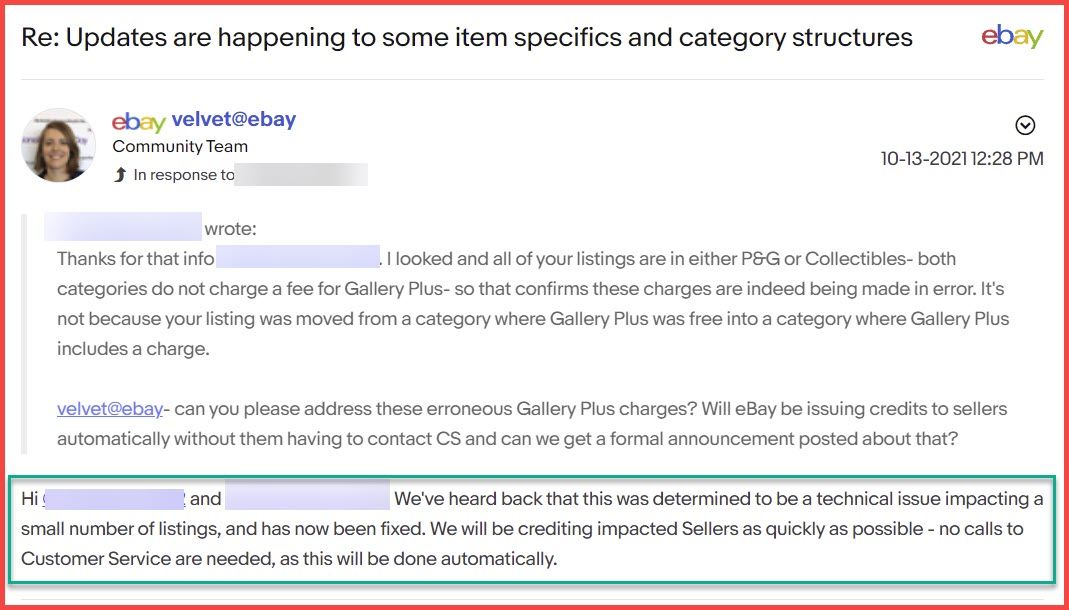Click the blurred mention after 'Thanks for that info'
The height and width of the screenshot is (610, 1069).
[297, 258]
